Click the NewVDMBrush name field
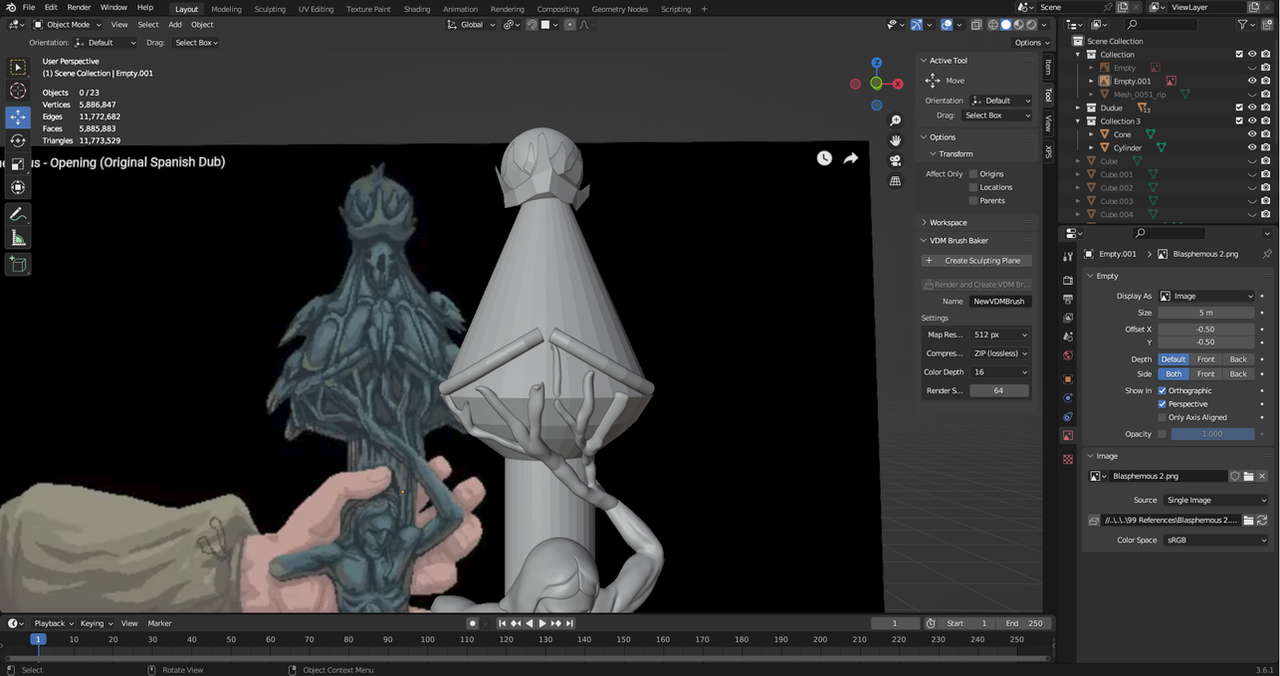The height and width of the screenshot is (676, 1280). tap(999, 301)
